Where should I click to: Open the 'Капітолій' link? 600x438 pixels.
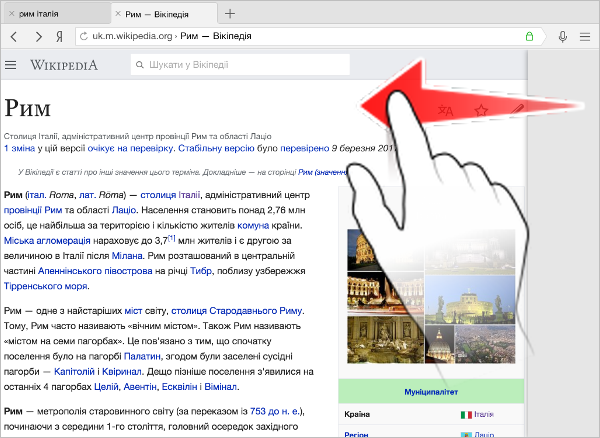point(74,372)
